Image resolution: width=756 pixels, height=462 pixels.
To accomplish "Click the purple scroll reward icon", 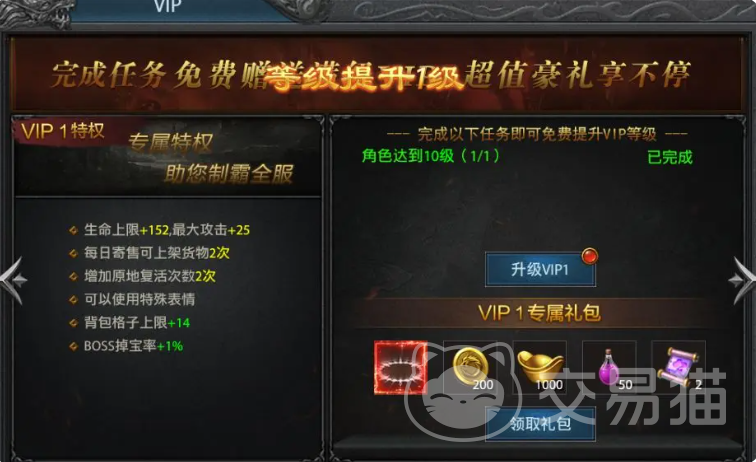I will [x=679, y=367].
